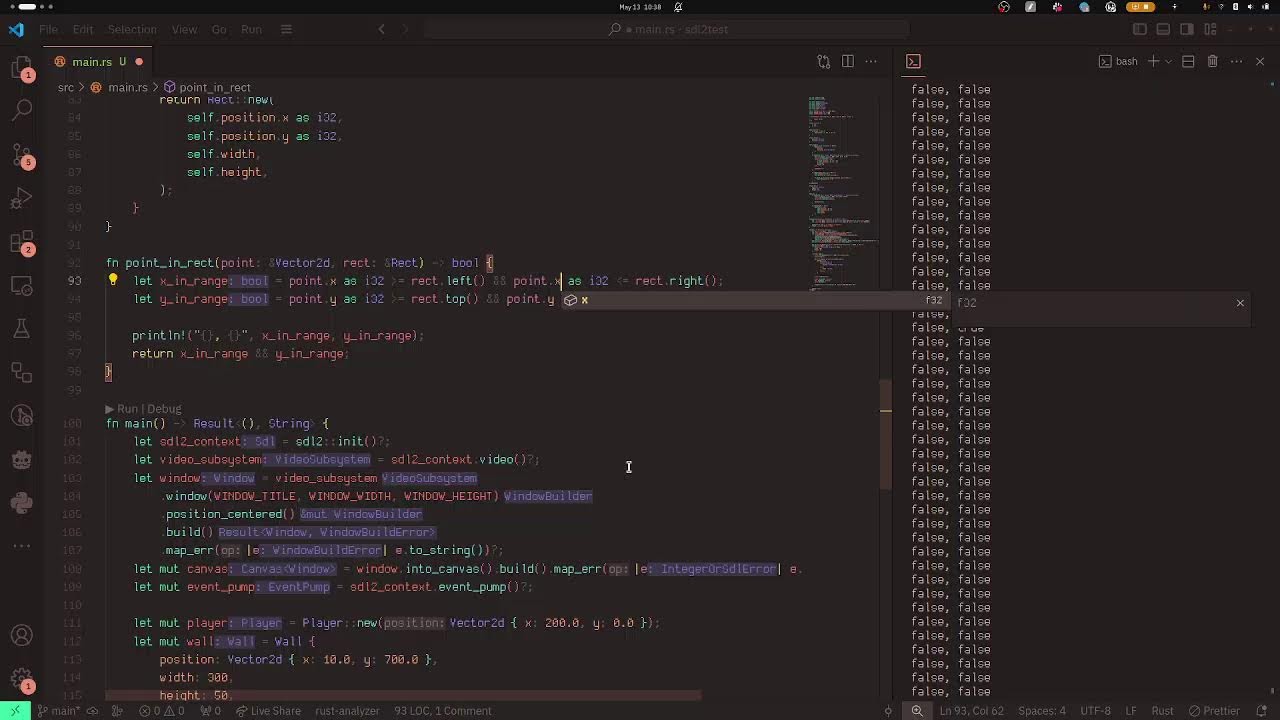This screenshot has height=720, width=1280.
Task: Go back with navigation arrow in title bar
Action: click(381, 29)
